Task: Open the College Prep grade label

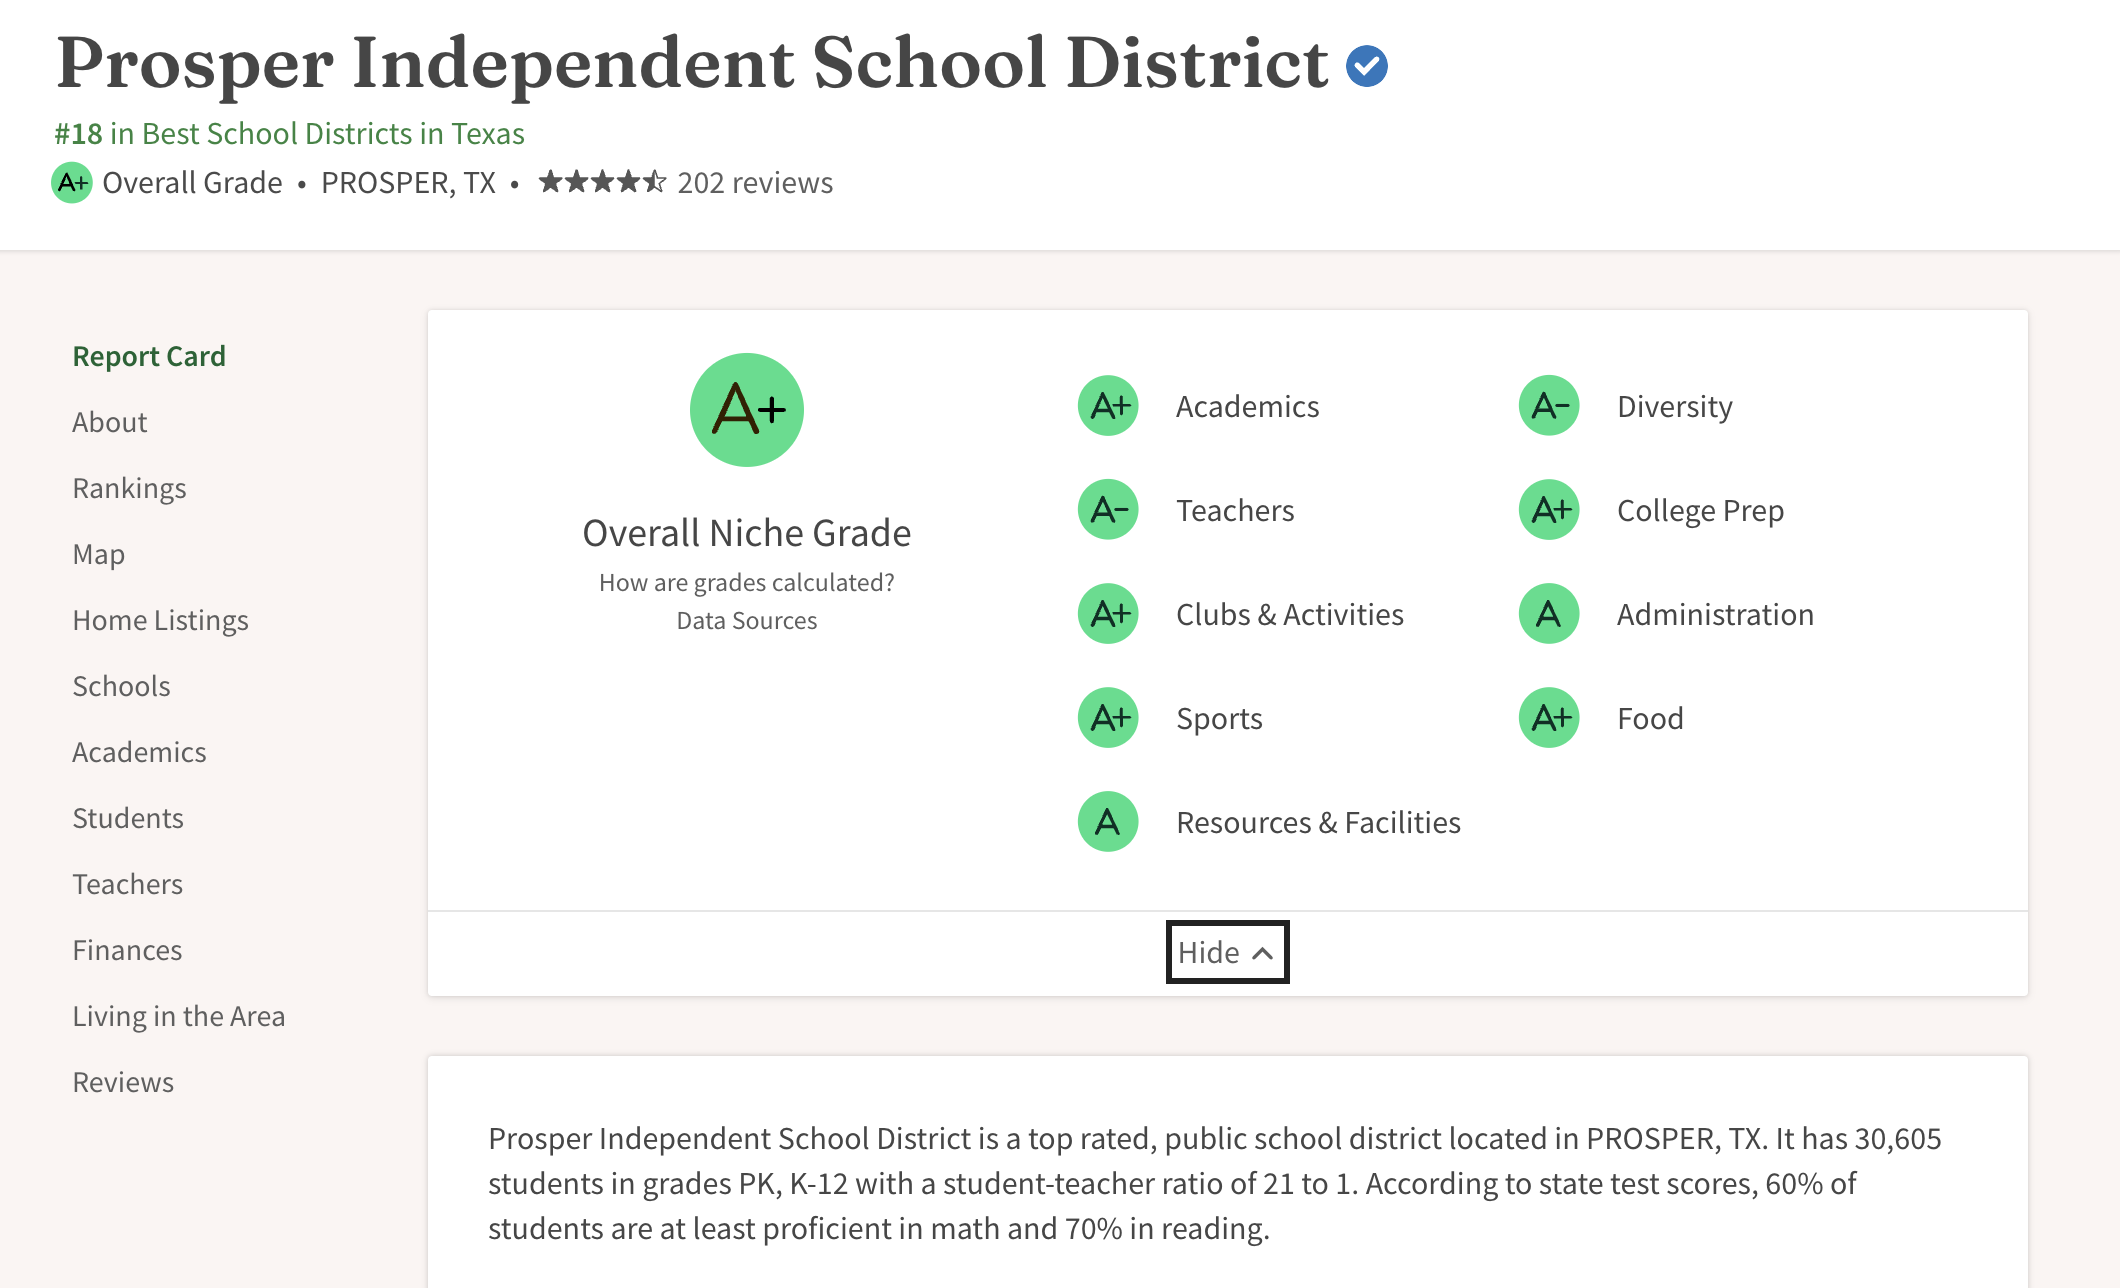Action: pos(1700,510)
